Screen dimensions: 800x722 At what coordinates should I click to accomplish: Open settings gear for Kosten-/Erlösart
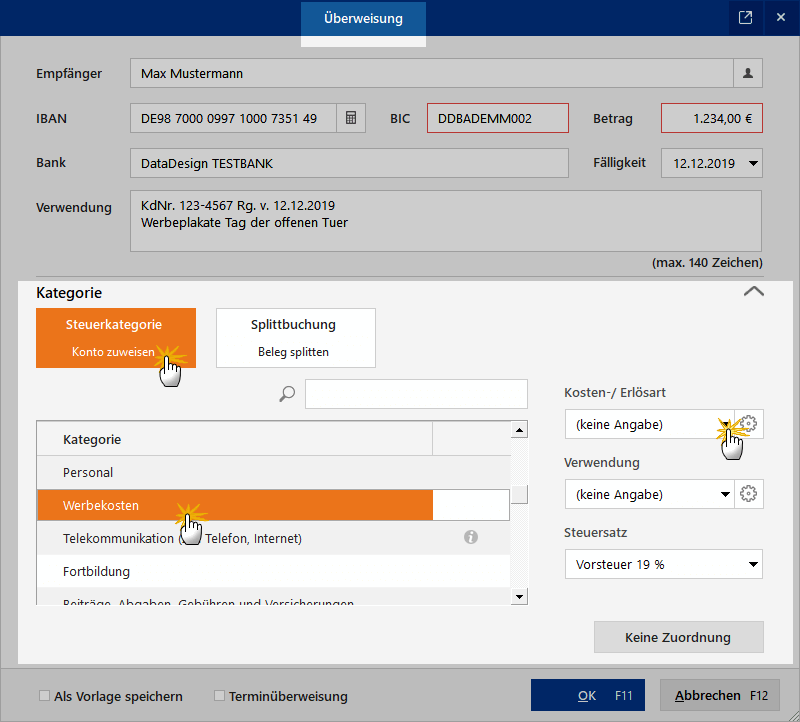click(x=748, y=424)
